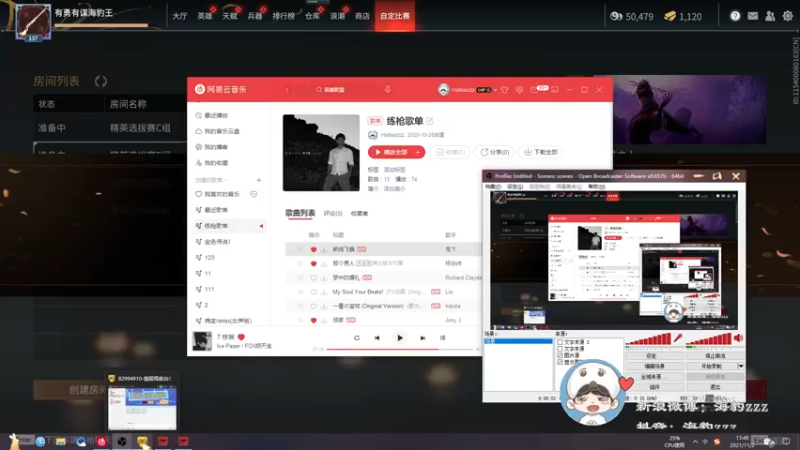
Task: Open the skin theme shirt icon
Action: click(x=505, y=90)
